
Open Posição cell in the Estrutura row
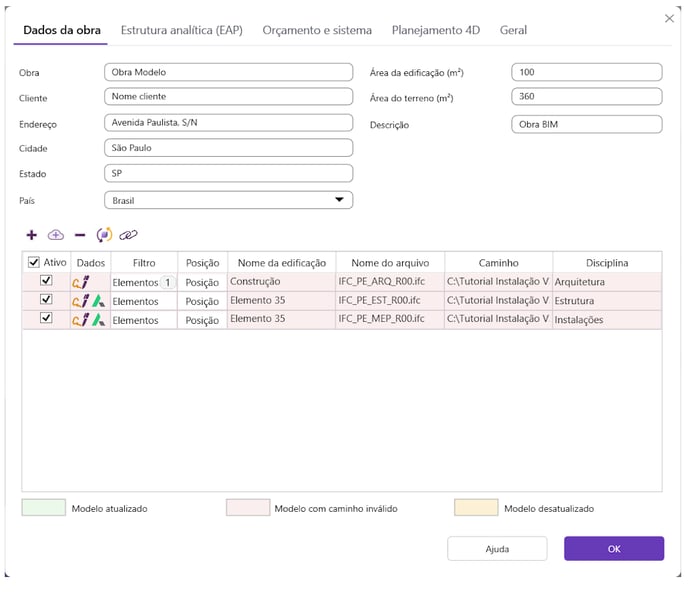202,301
